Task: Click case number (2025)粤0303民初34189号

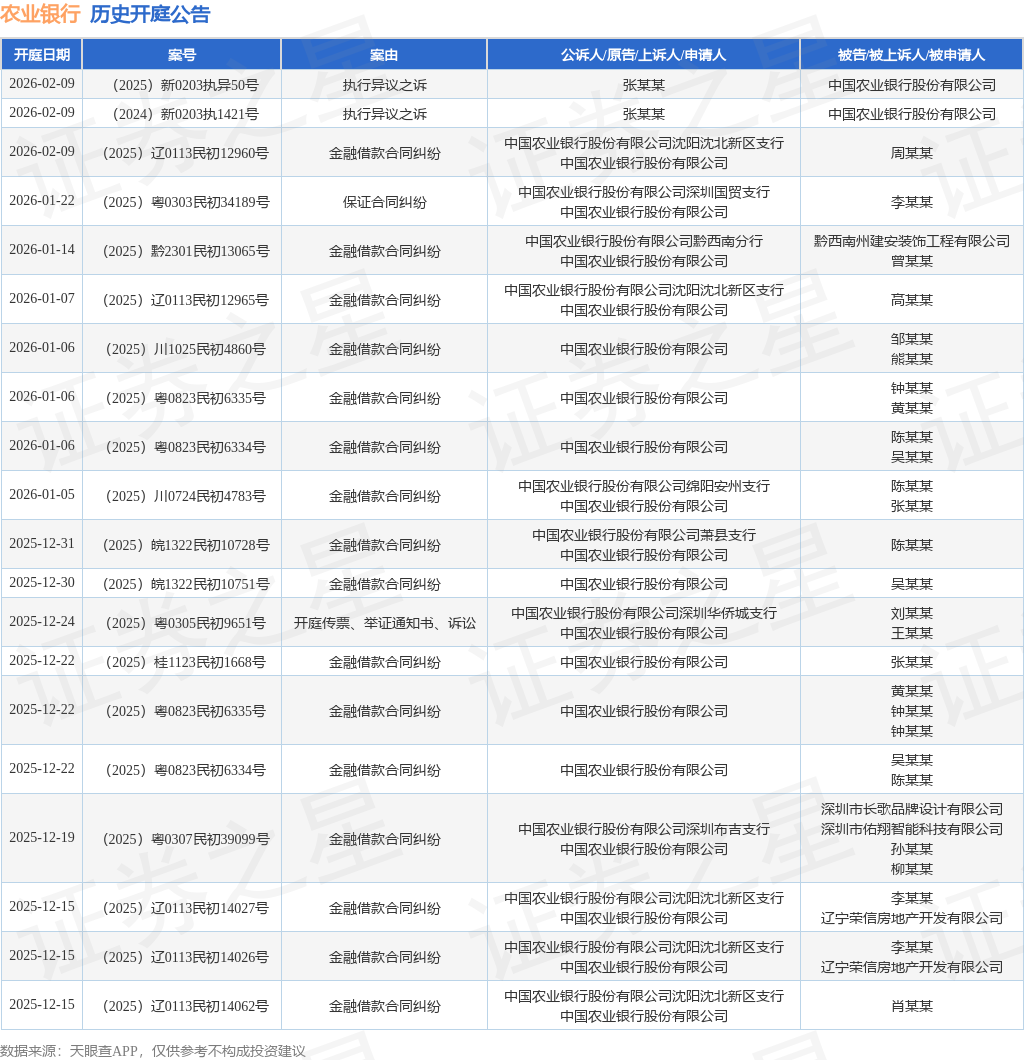Action: (x=182, y=202)
